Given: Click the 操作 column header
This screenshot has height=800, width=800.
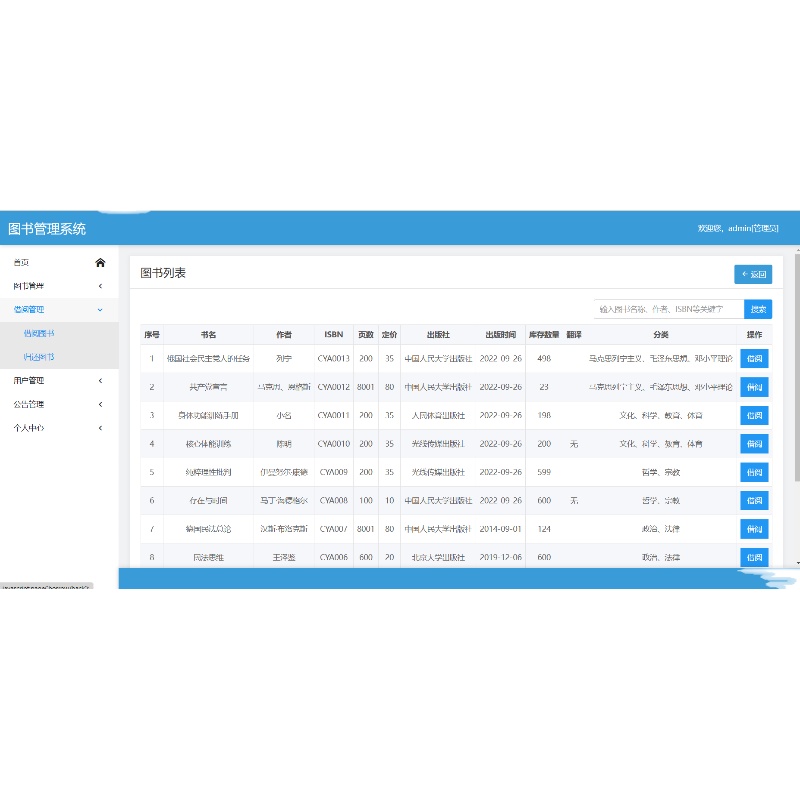Looking at the screenshot, I should point(754,335).
